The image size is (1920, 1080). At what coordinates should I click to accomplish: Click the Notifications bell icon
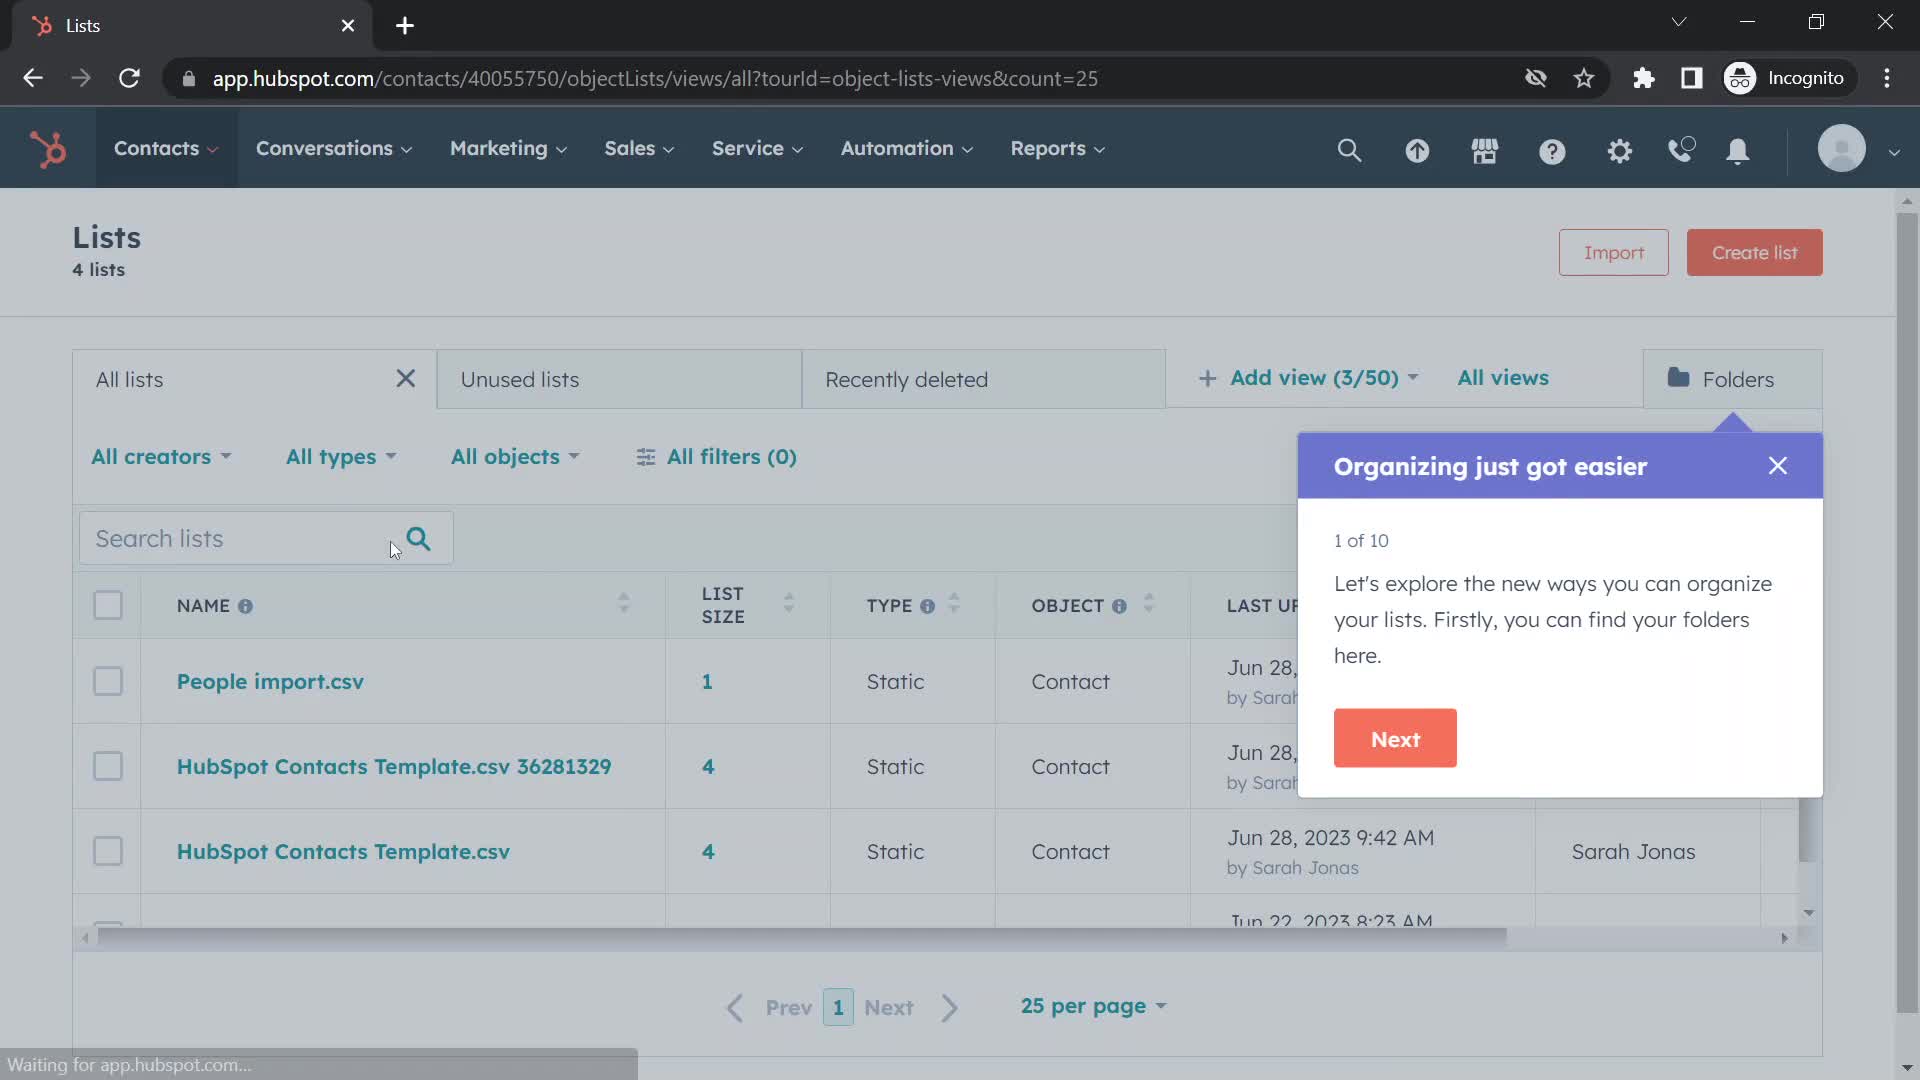tap(1739, 150)
